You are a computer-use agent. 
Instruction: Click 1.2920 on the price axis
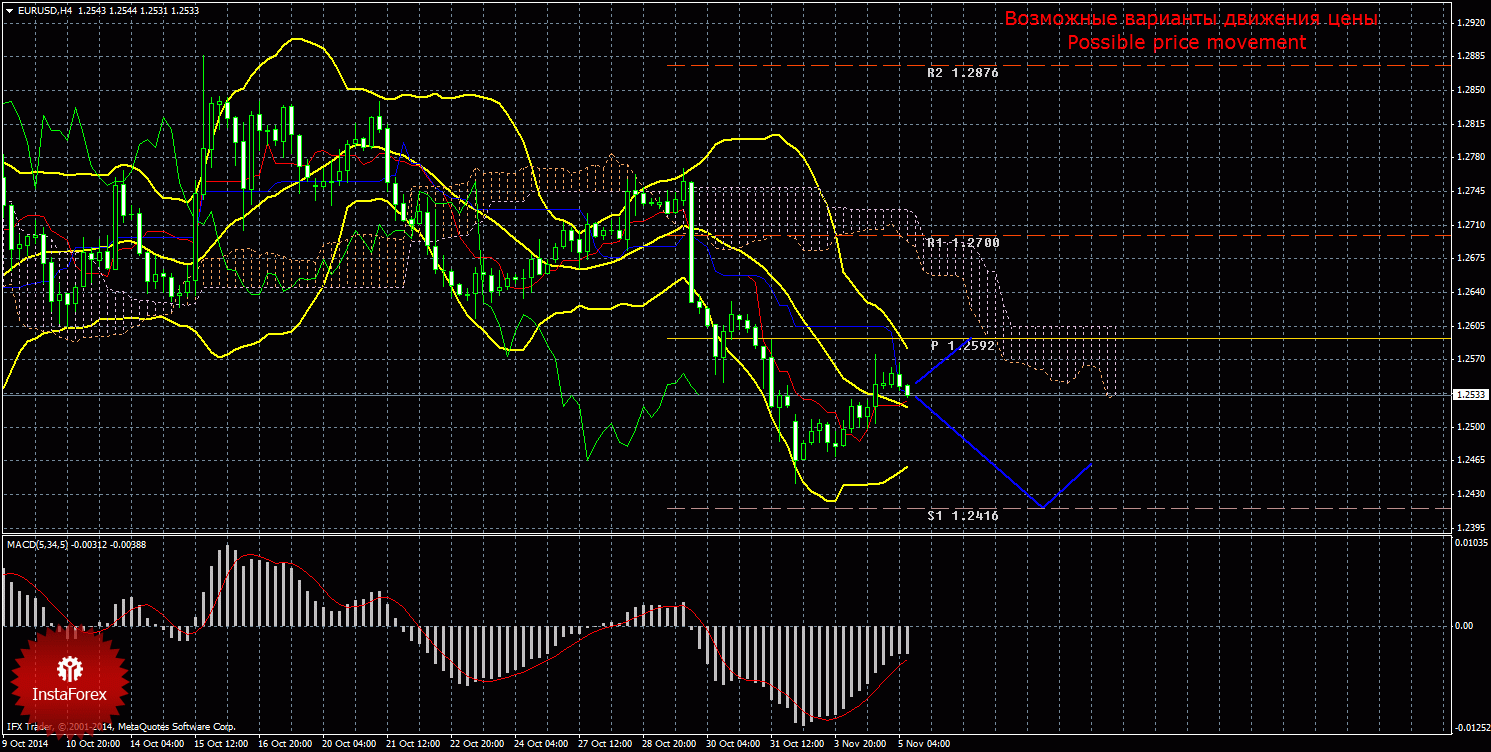click(x=1468, y=22)
